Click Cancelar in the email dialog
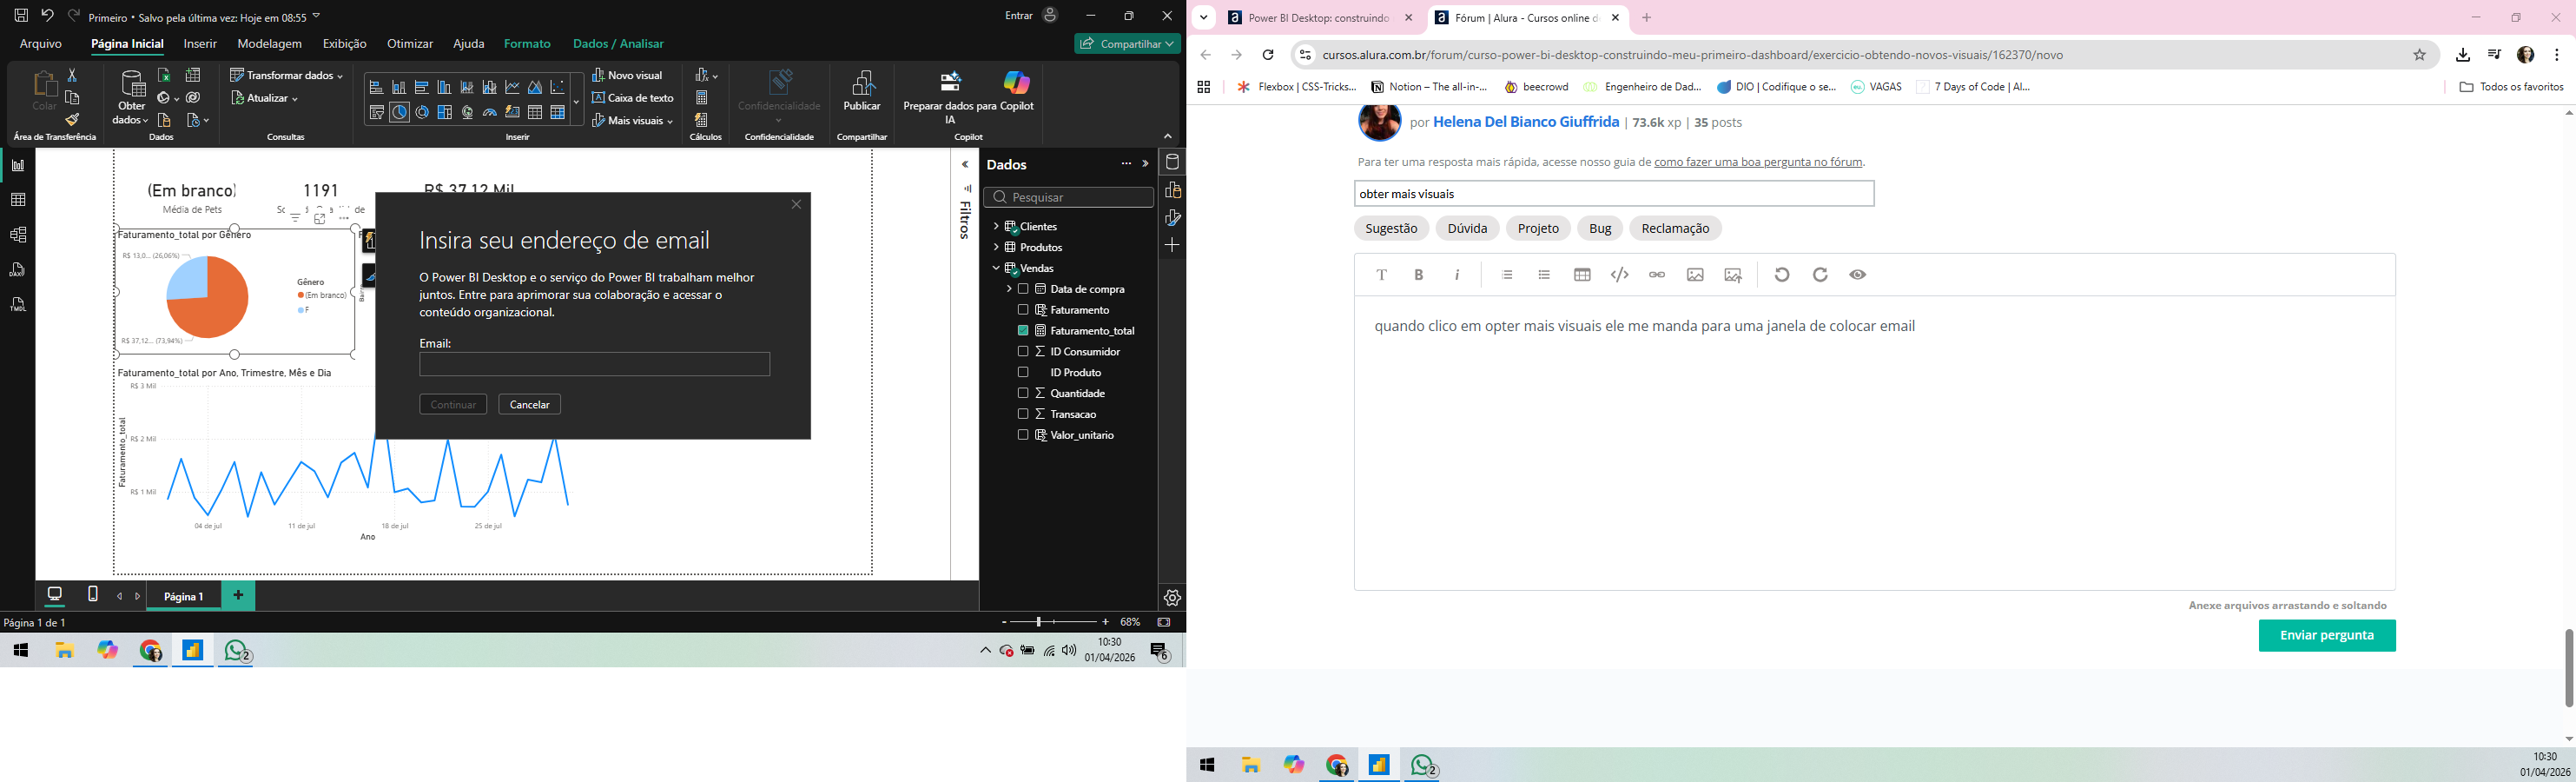The height and width of the screenshot is (782, 2576). pos(530,405)
